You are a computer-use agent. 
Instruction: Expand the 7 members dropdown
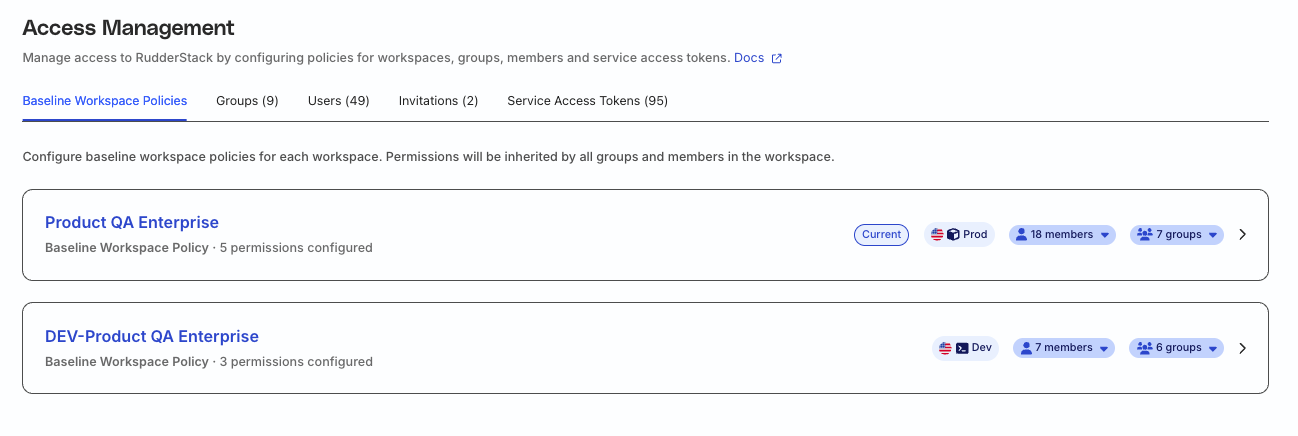pyautogui.click(x=1065, y=348)
